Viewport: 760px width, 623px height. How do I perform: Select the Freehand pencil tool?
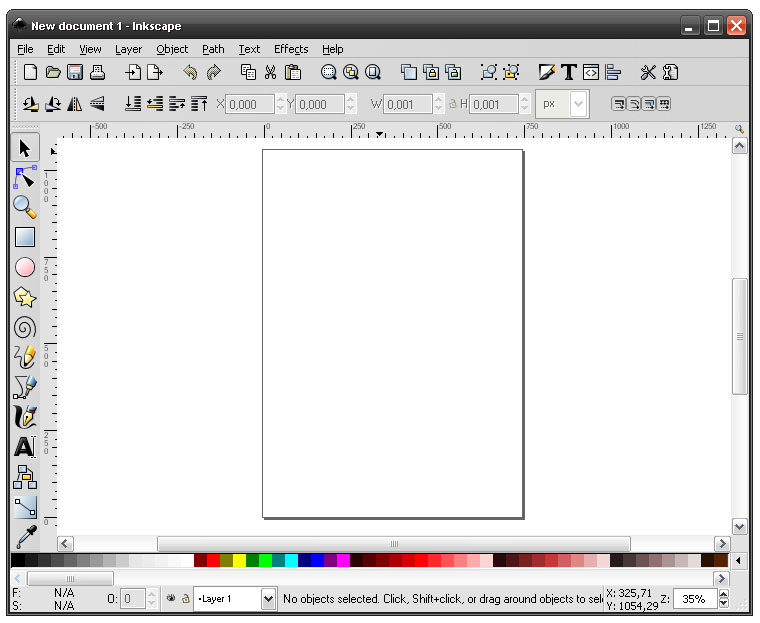point(25,357)
